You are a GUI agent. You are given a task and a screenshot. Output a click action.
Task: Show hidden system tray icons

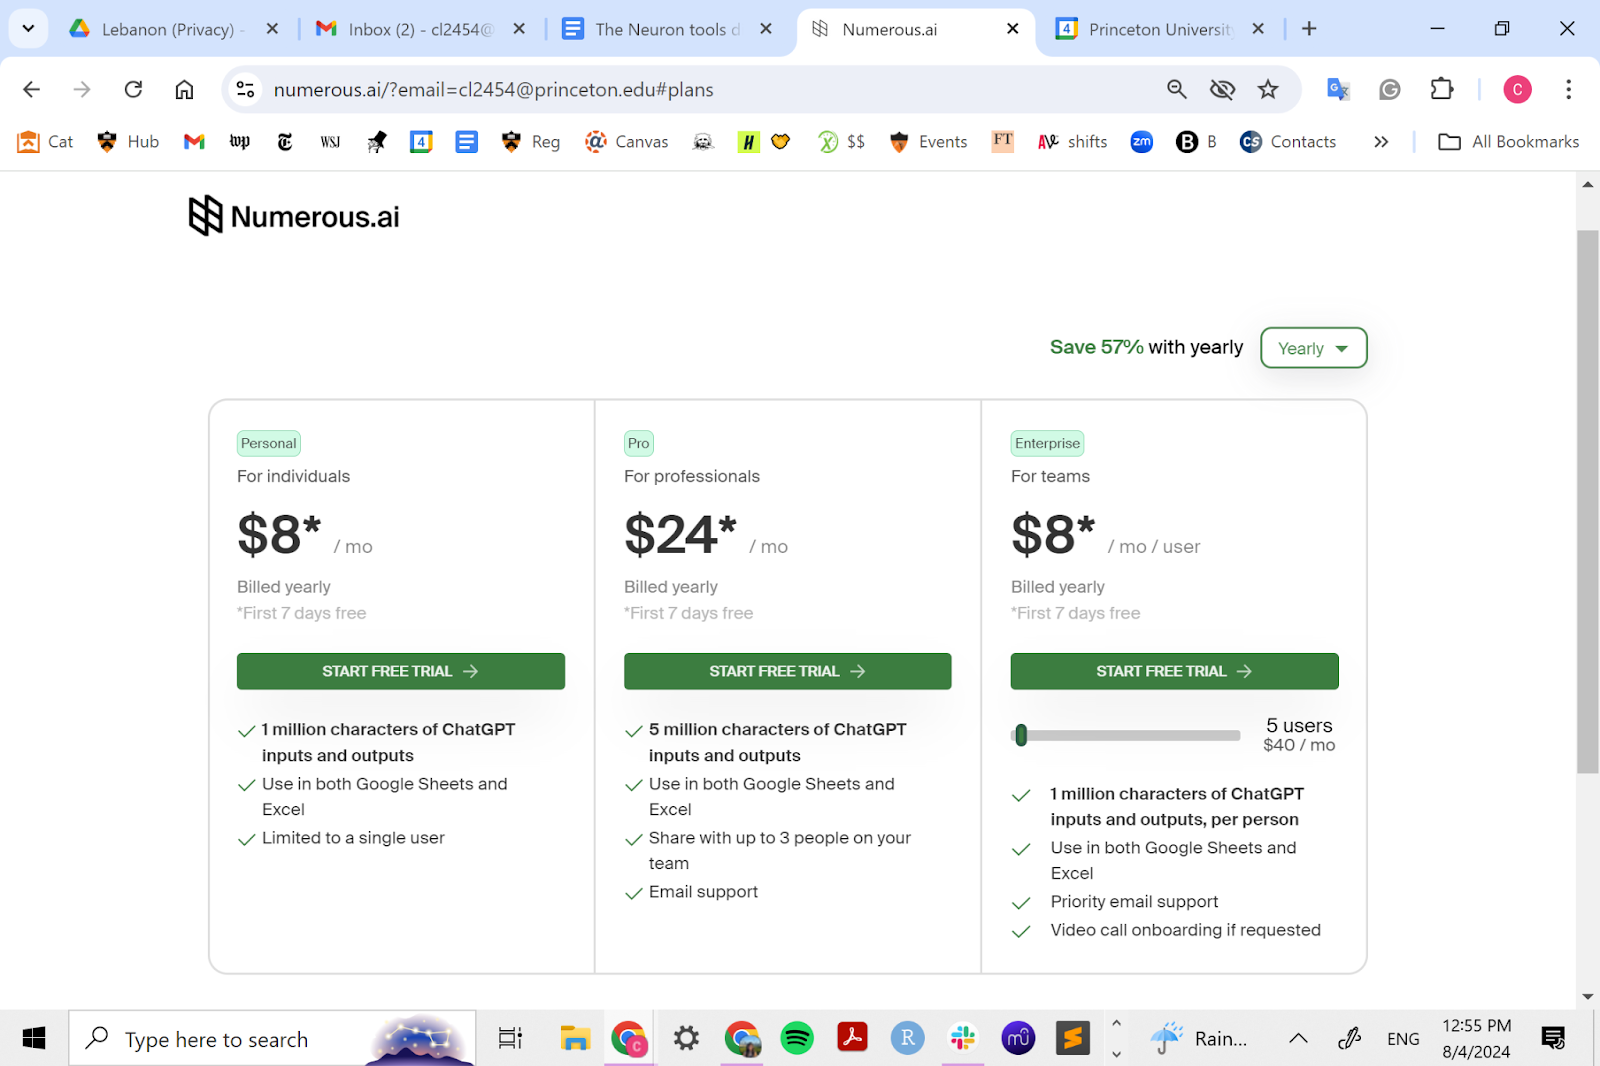(1298, 1039)
